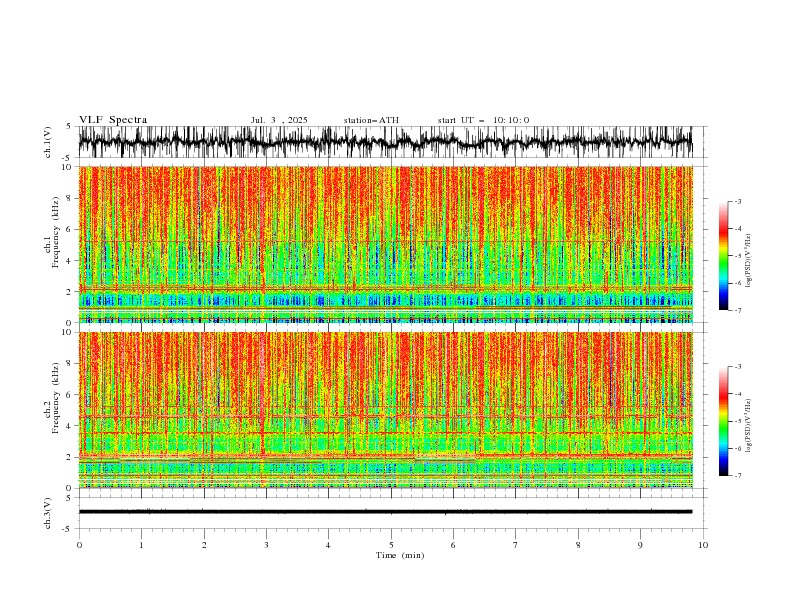Click the flat ch.3 voltage trace

(385, 512)
